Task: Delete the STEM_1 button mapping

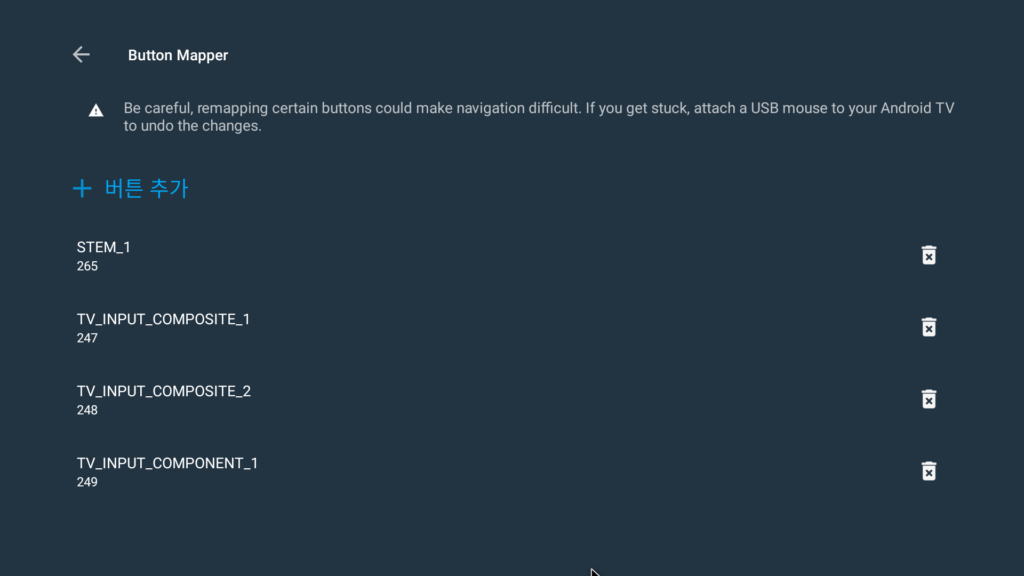Action: tap(929, 255)
